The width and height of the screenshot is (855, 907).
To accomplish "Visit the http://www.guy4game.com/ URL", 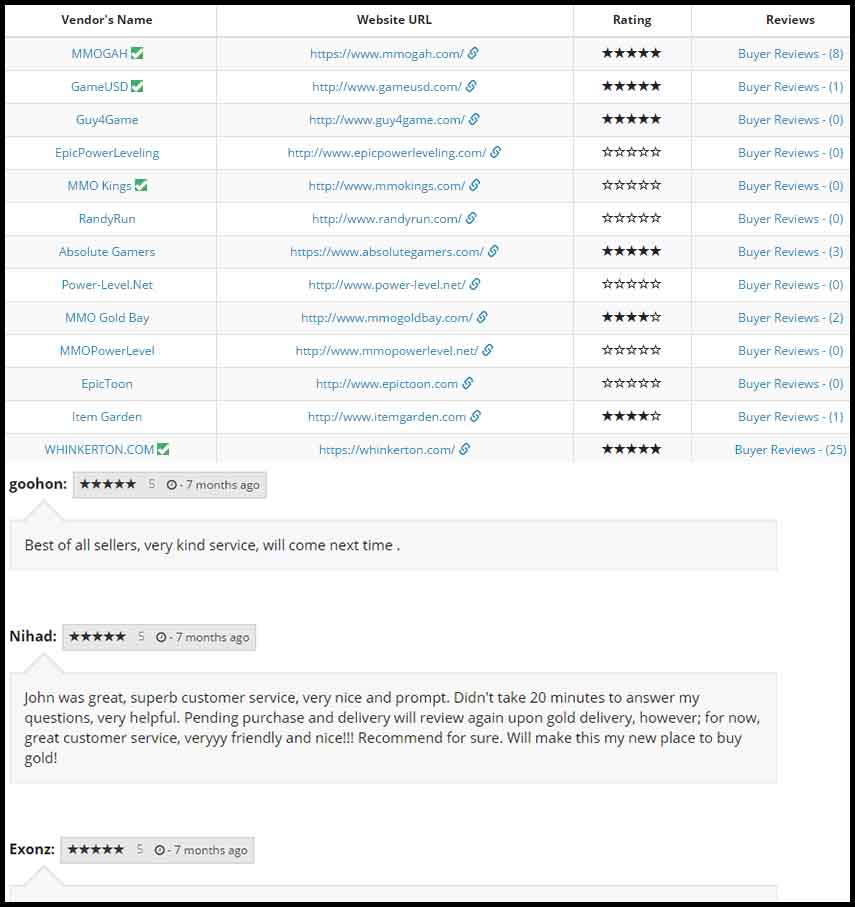I will coord(386,119).
